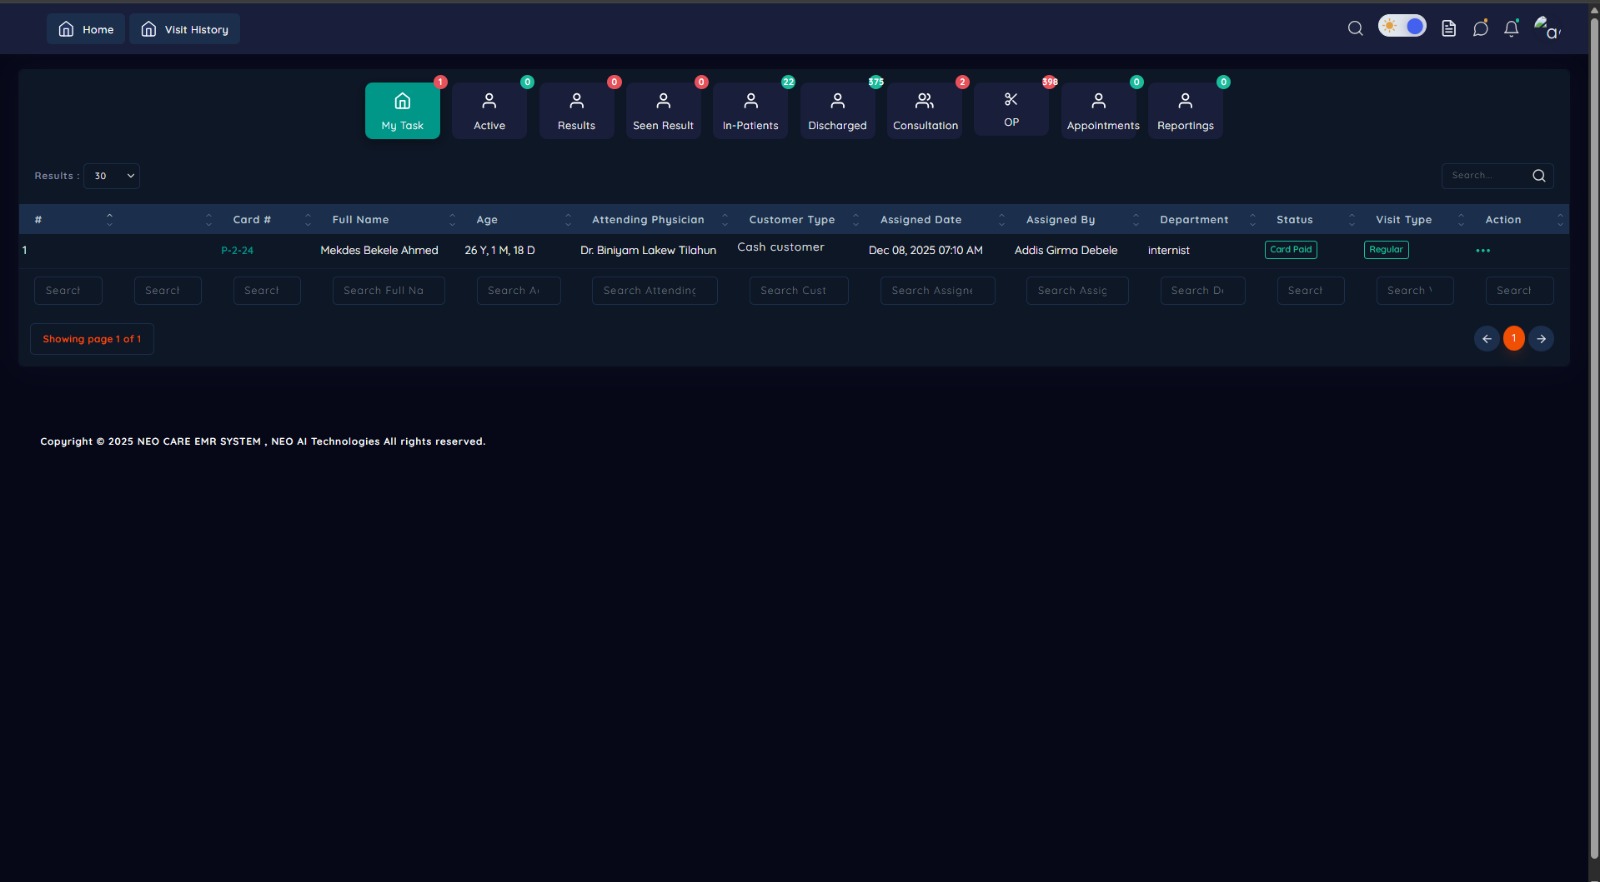
Task: Click the three-dot action menu for Mekdes
Action: (x=1483, y=251)
